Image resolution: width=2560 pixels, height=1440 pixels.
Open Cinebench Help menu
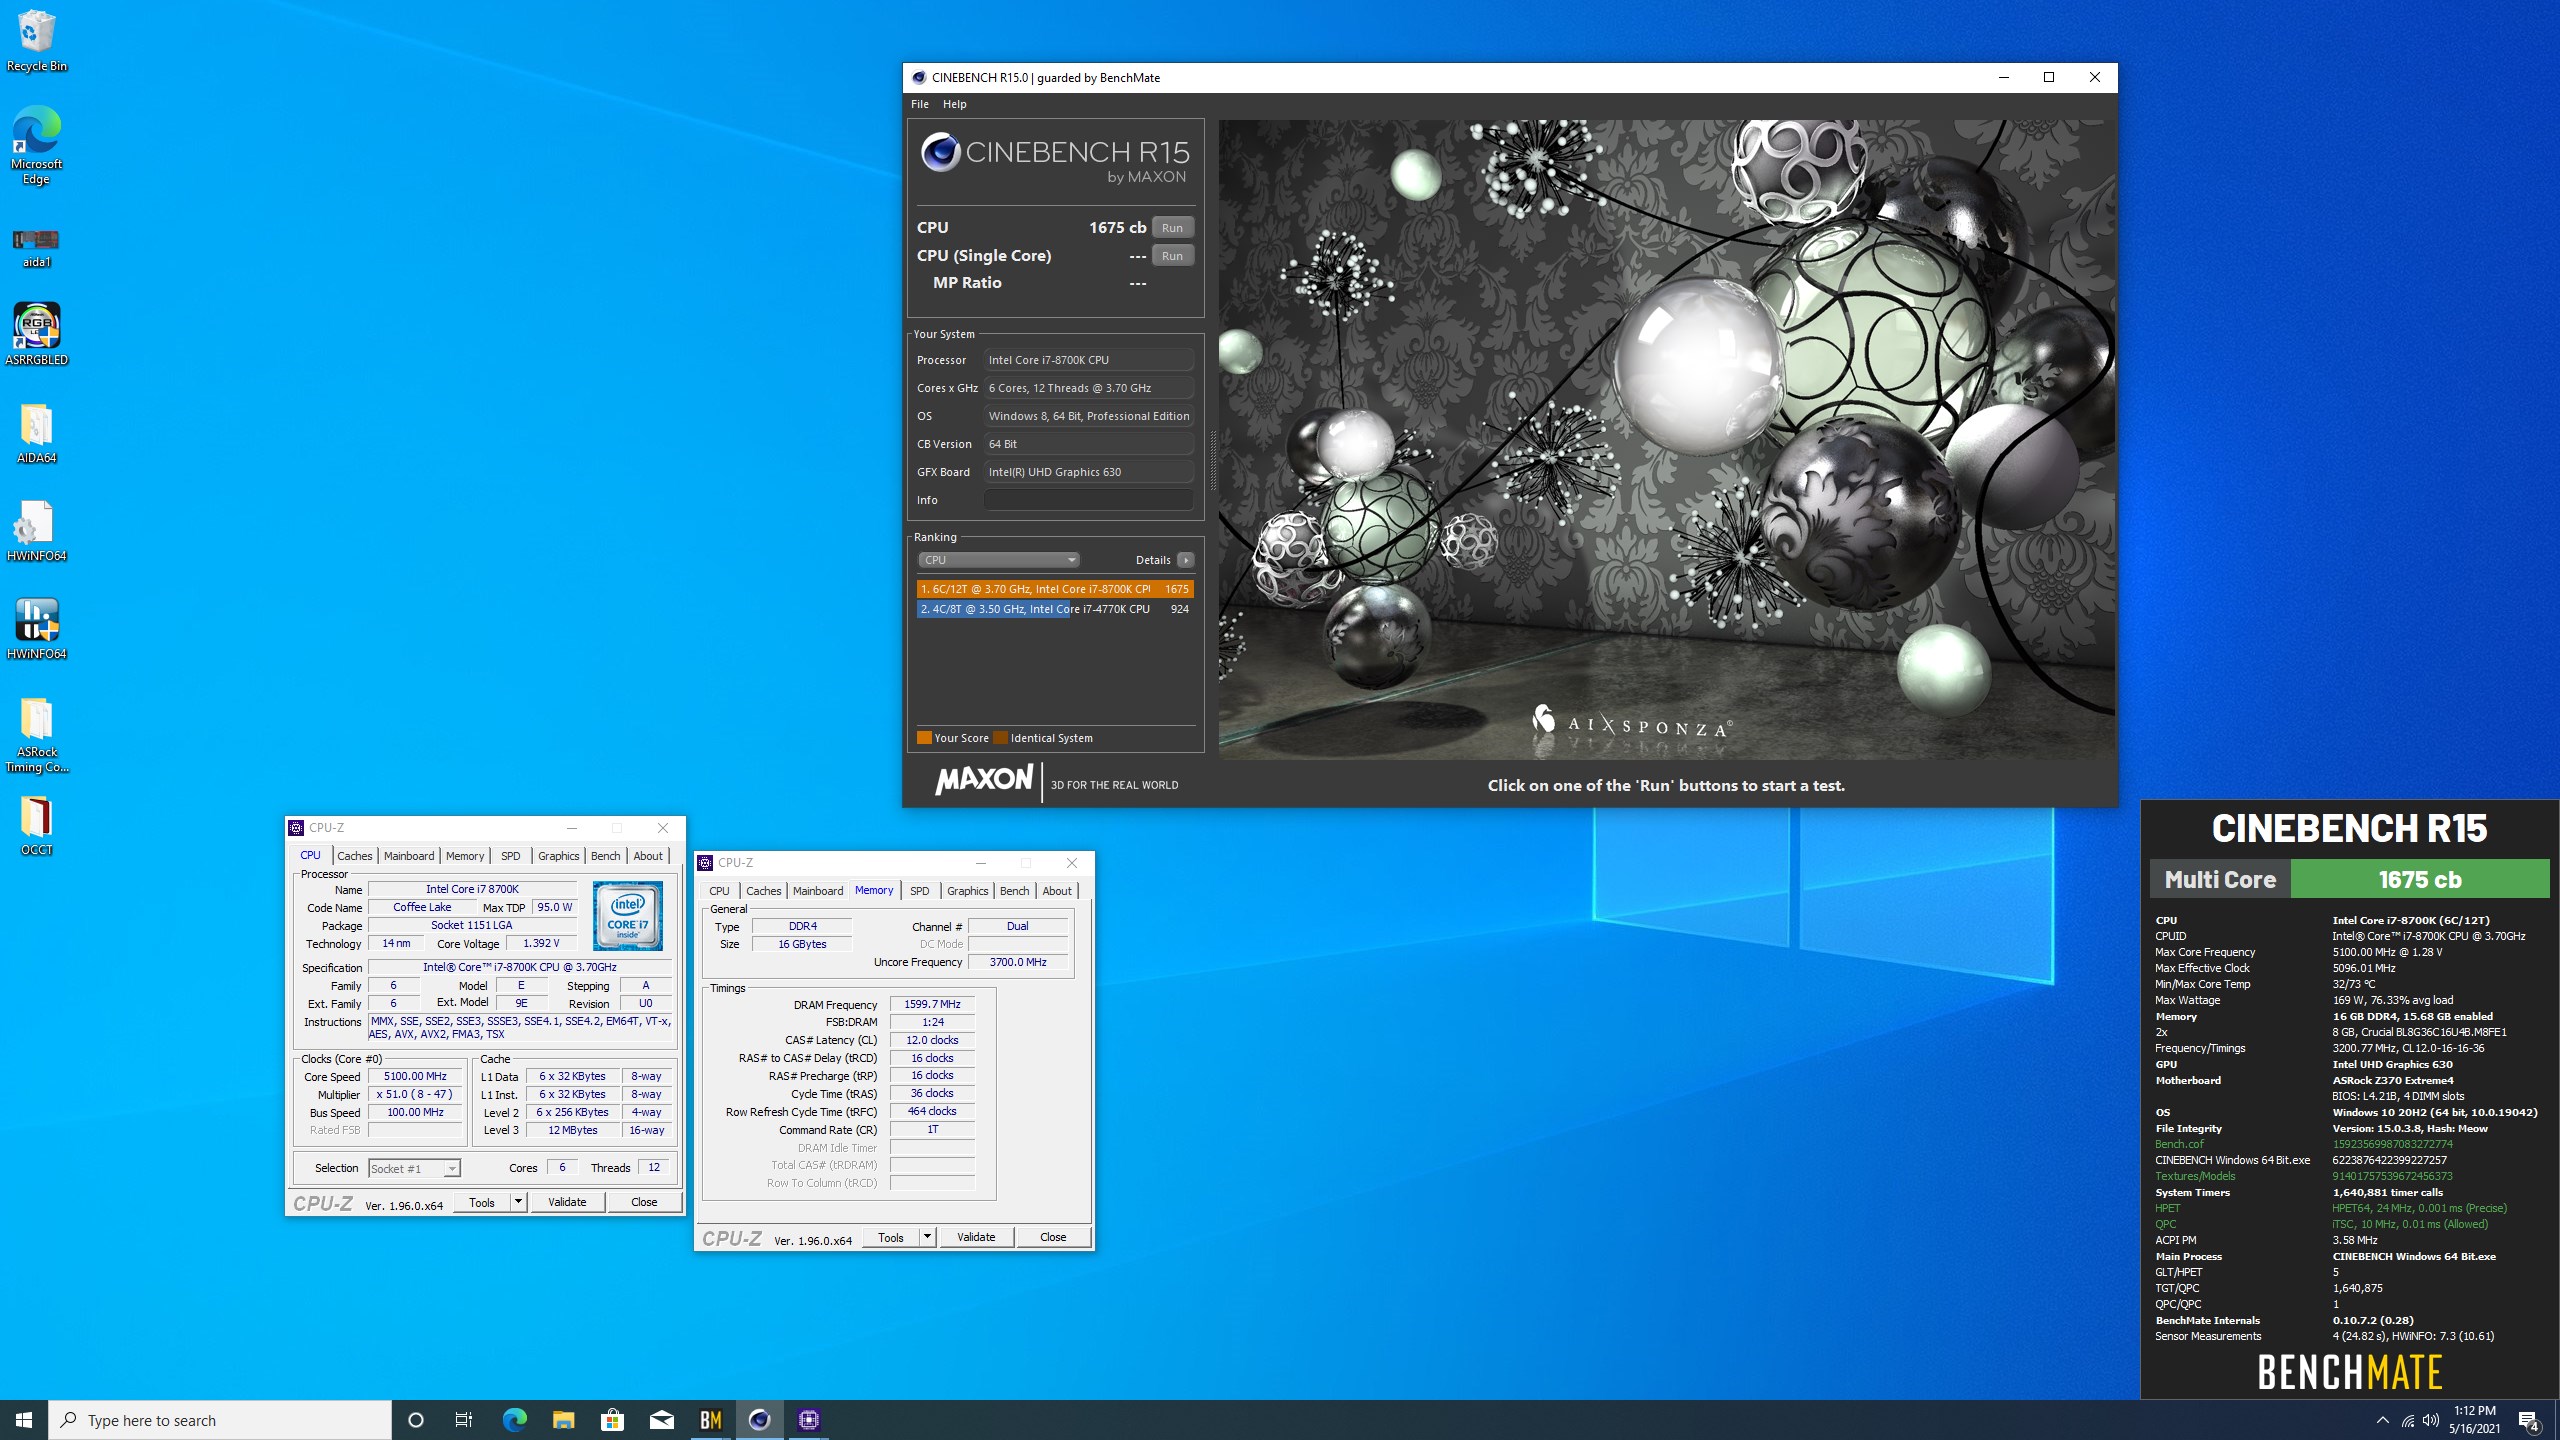pyautogui.click(x=954, y=104)
